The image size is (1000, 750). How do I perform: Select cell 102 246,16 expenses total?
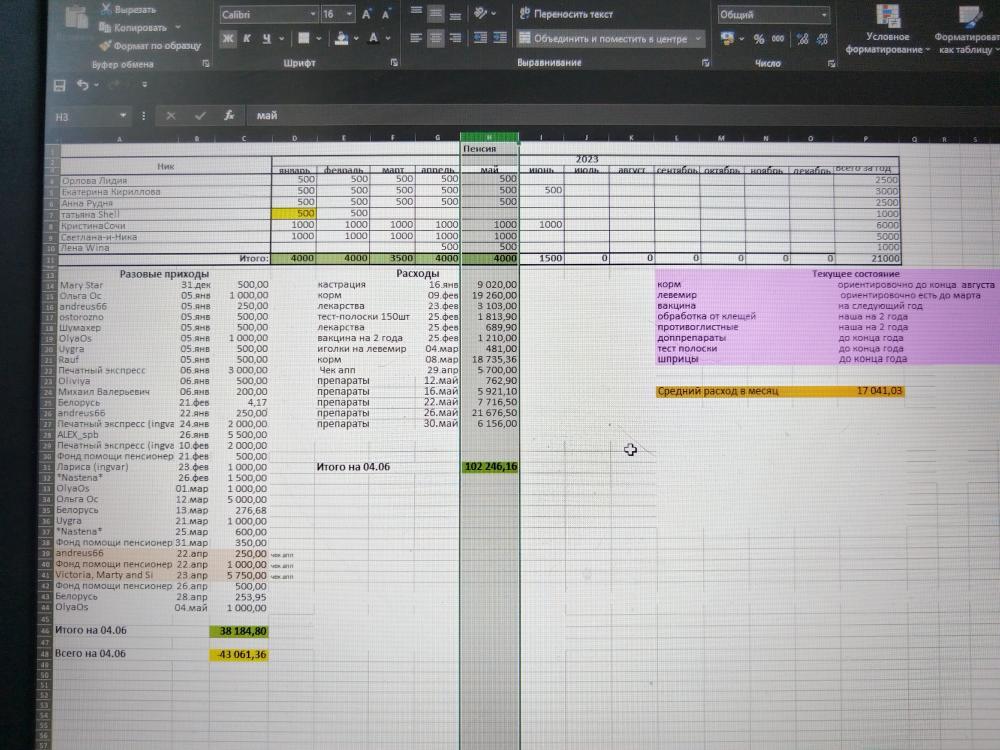(490, 467)
